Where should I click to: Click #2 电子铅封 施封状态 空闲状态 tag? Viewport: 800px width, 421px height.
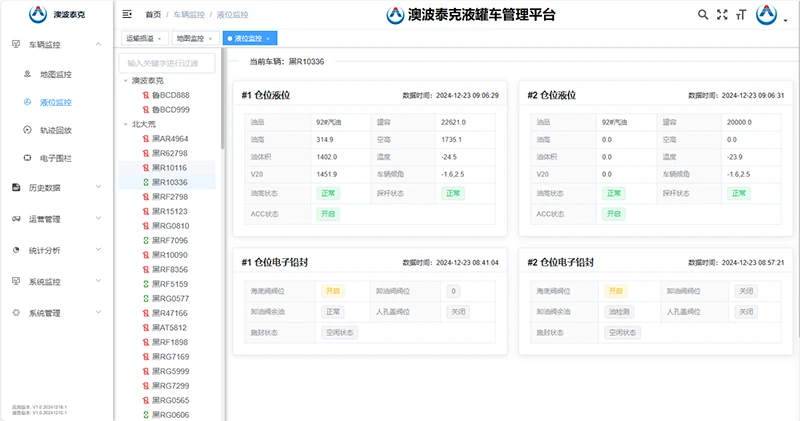pyautogui.click(x=622, y=333)
